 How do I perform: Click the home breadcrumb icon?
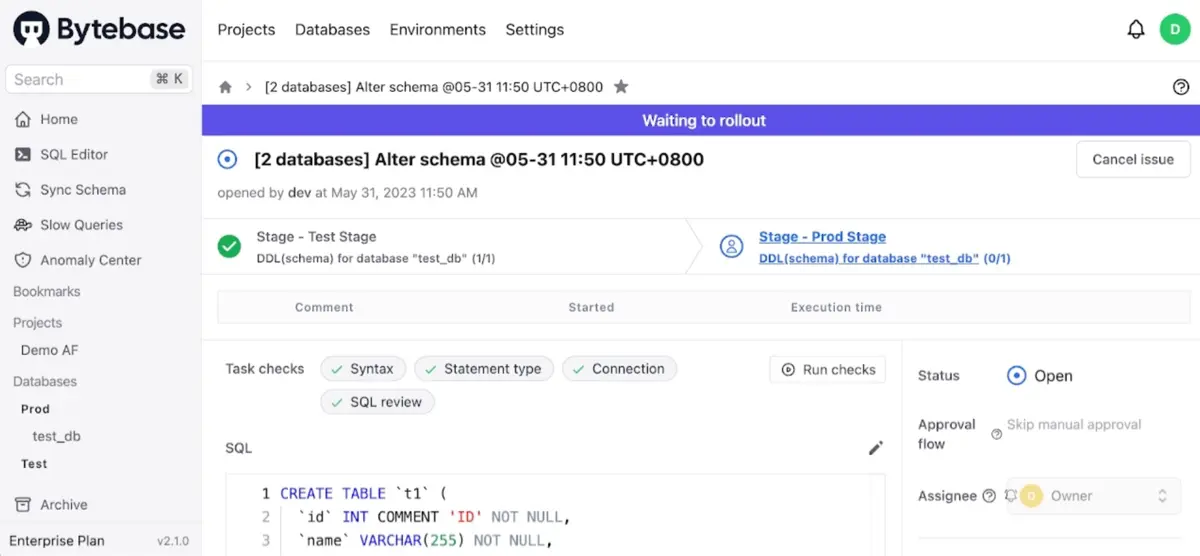click(x=226, y=87)
